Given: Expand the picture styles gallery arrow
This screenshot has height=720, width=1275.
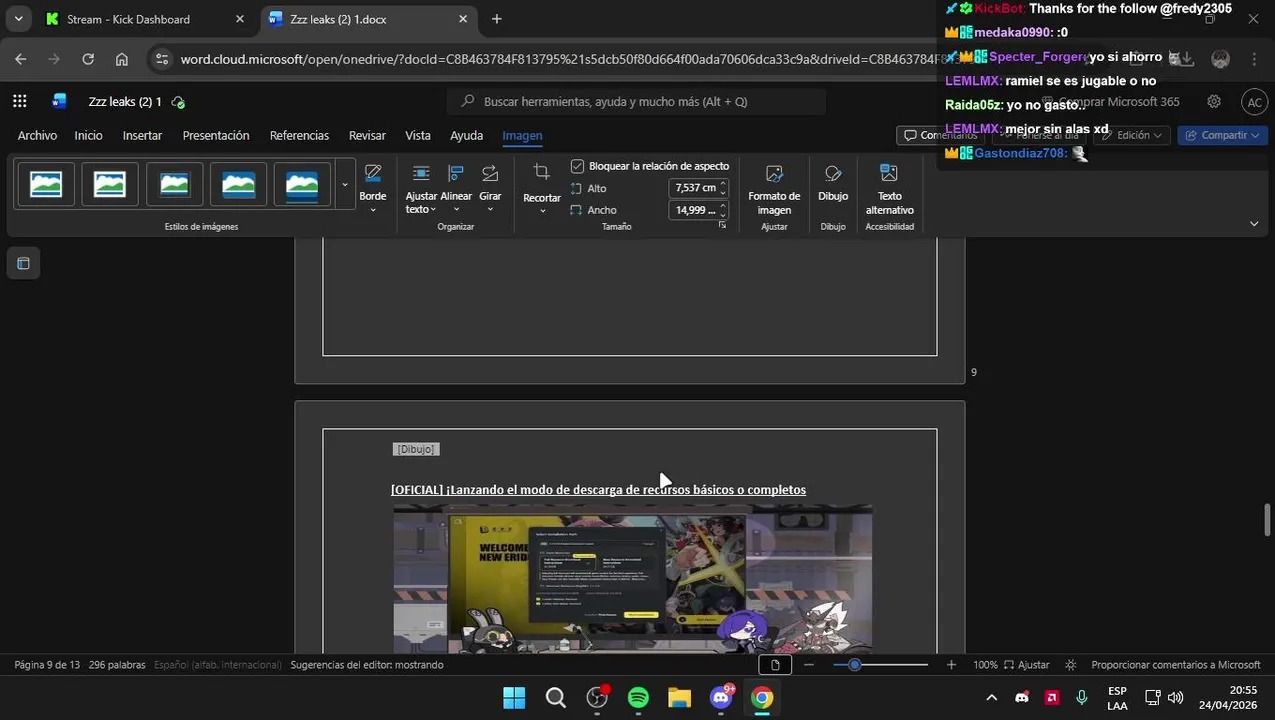Looking at the screenshot, I should pos(345,185).
